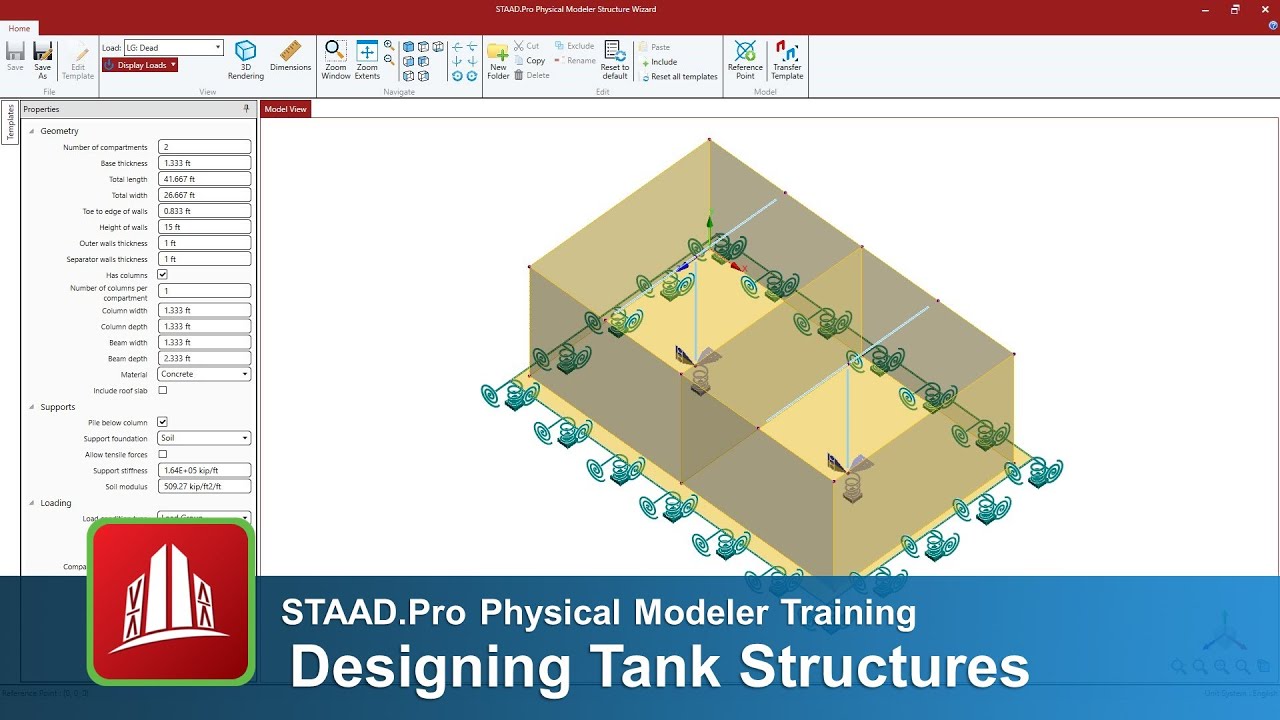
Task: Open the Material dropdown showing Concrete
Action: click(x=204, y=374)
